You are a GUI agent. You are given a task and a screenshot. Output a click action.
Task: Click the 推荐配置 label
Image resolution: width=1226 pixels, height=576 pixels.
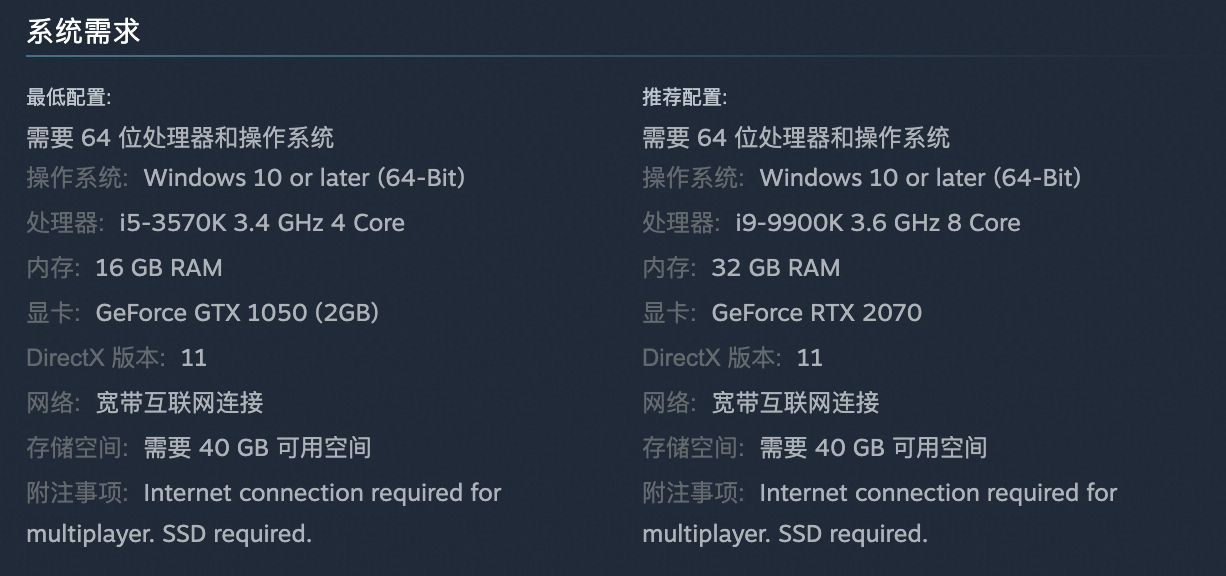684,97
